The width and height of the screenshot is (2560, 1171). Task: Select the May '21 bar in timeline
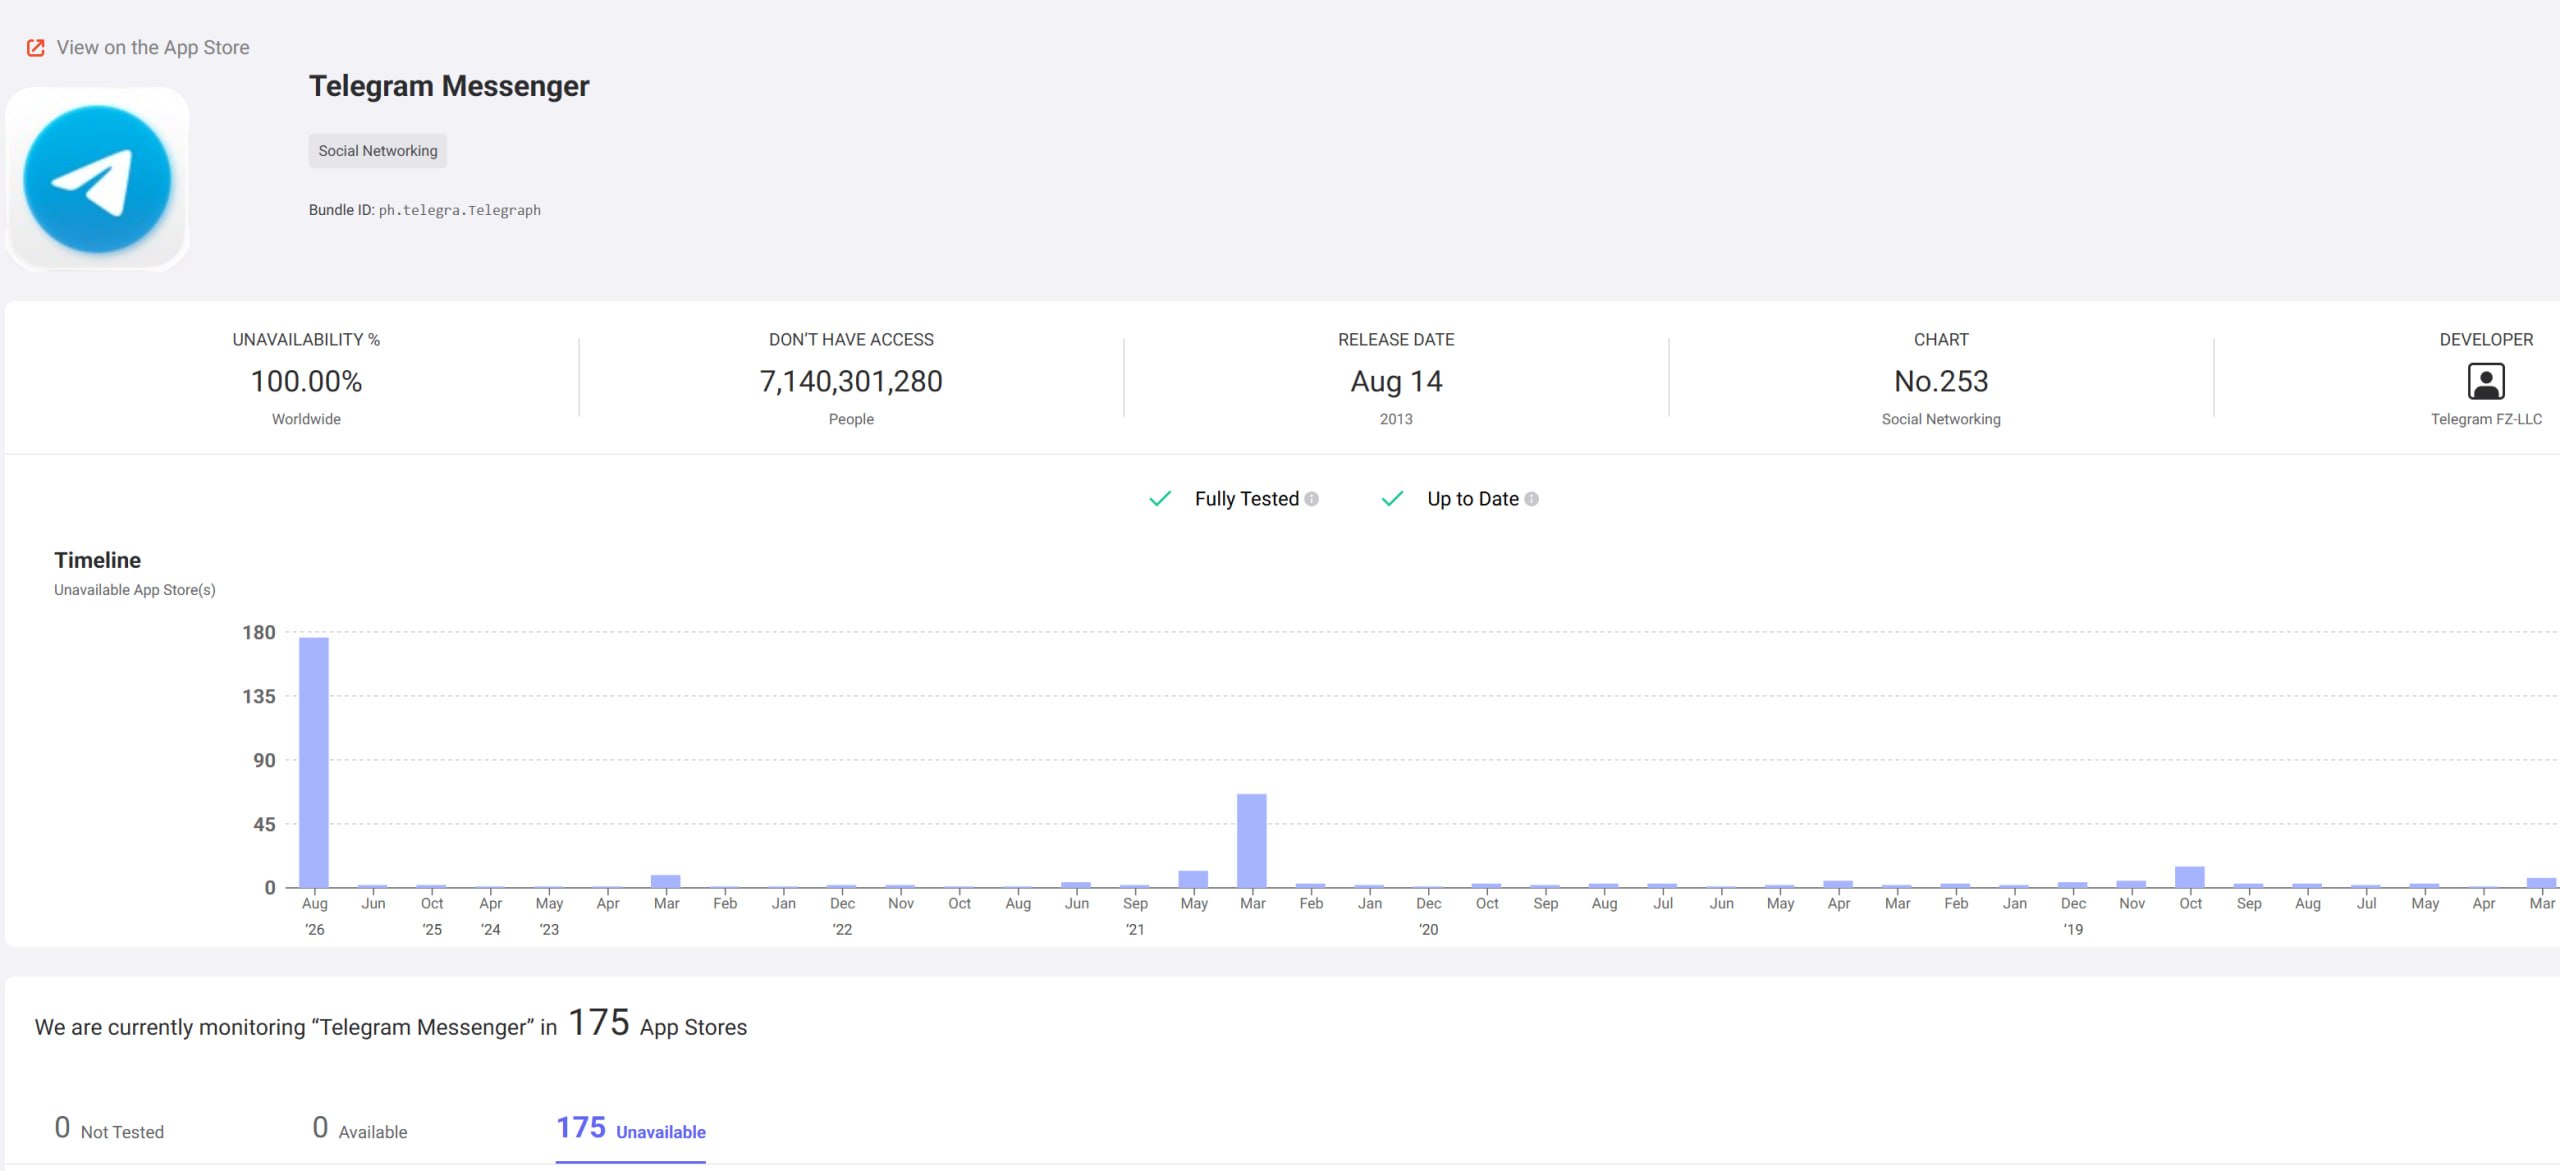(1193, 879)
